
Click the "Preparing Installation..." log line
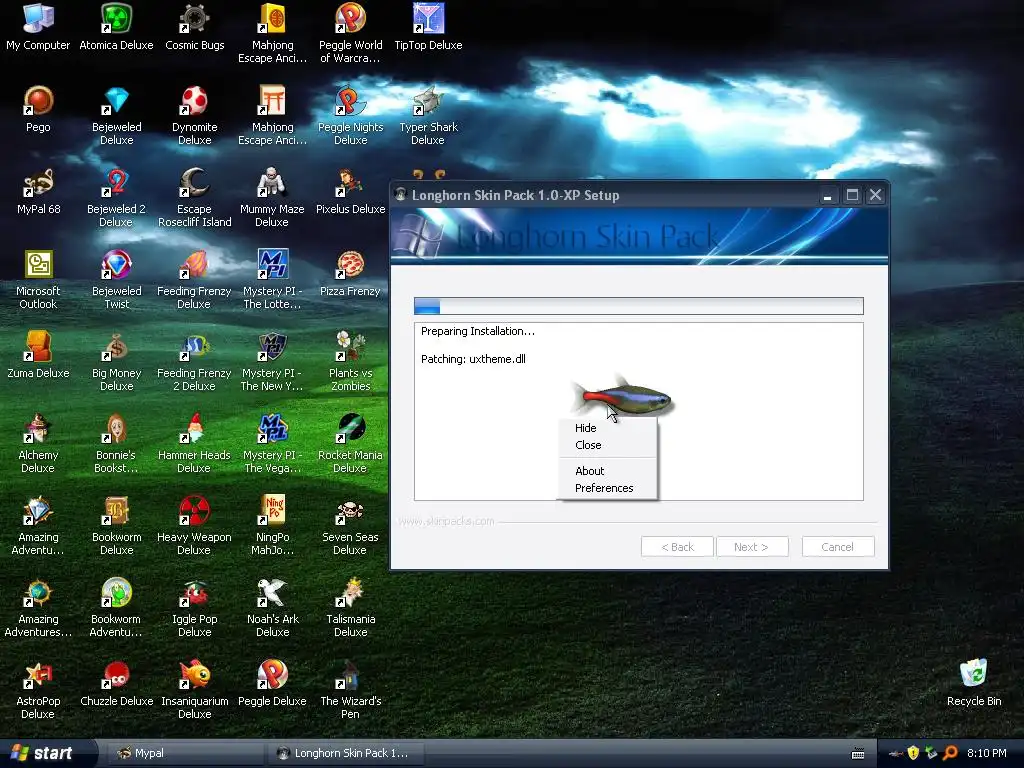(x=477, y=331)
